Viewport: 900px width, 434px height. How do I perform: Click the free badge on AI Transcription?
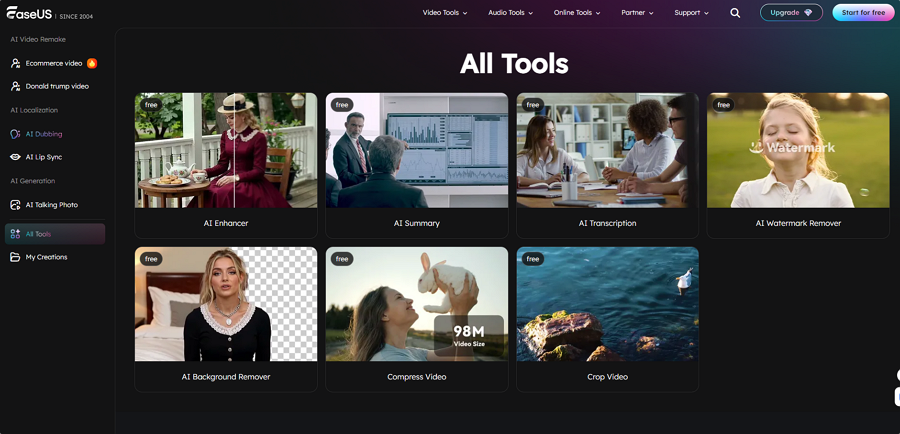click(x=533, y=105)
